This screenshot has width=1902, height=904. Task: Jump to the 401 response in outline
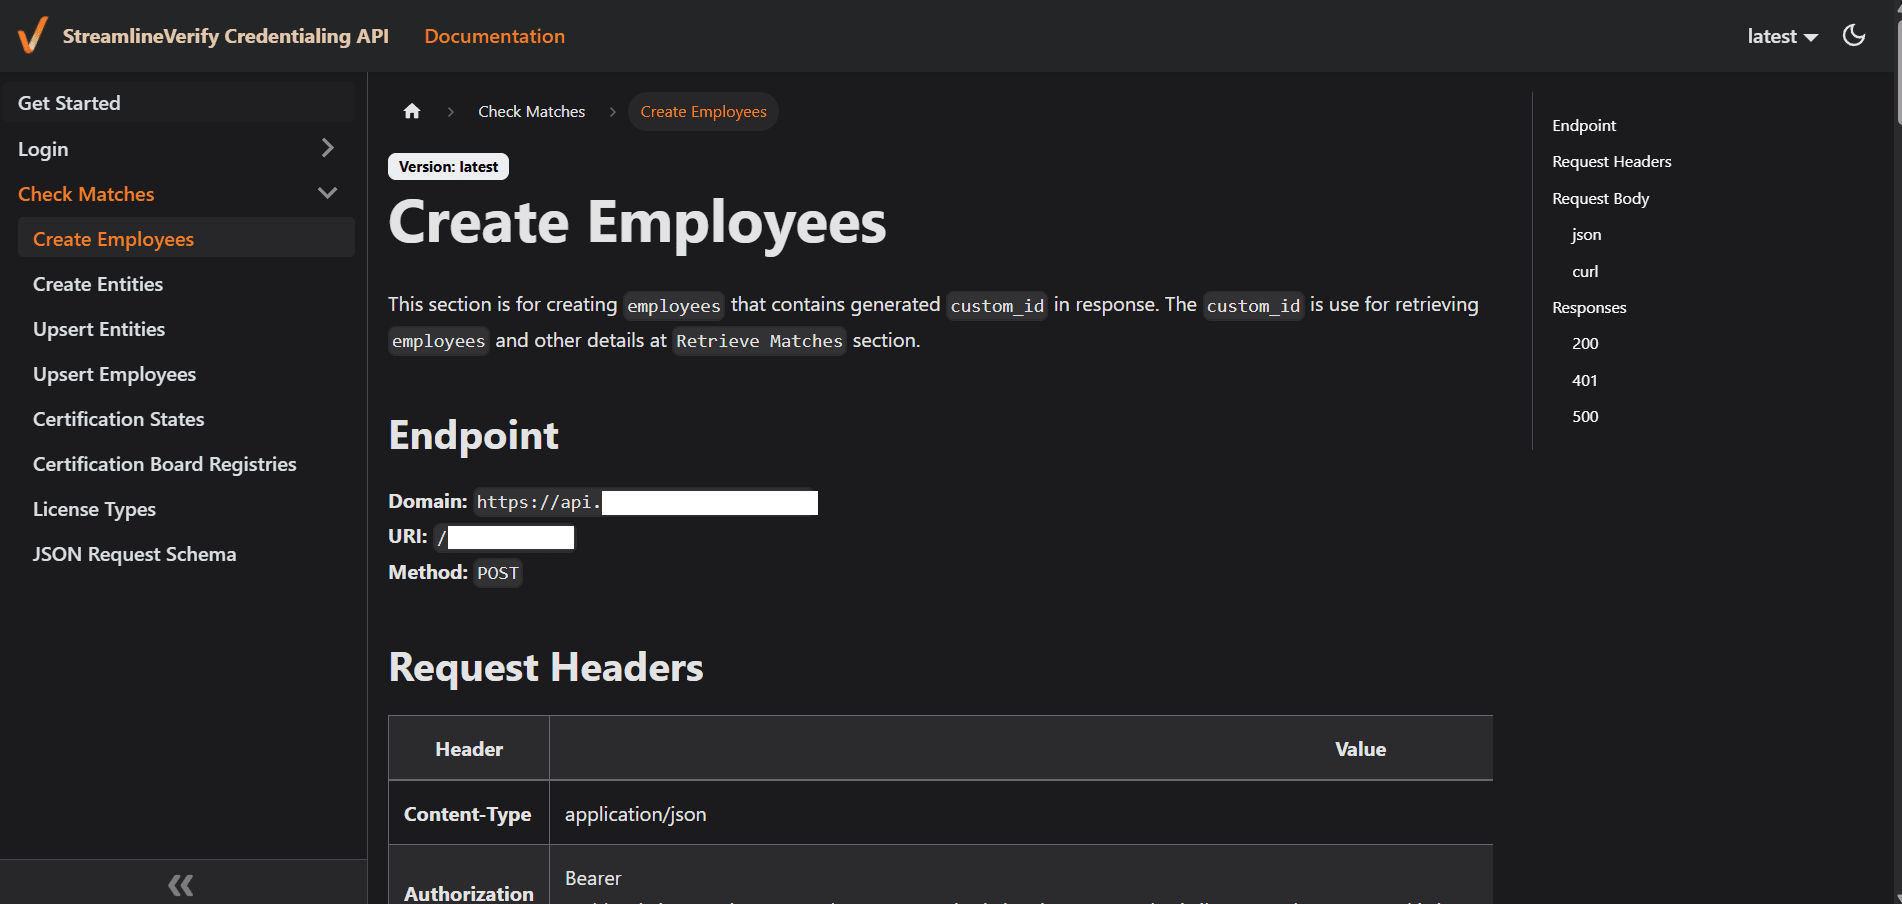(x=1584, y=380)
